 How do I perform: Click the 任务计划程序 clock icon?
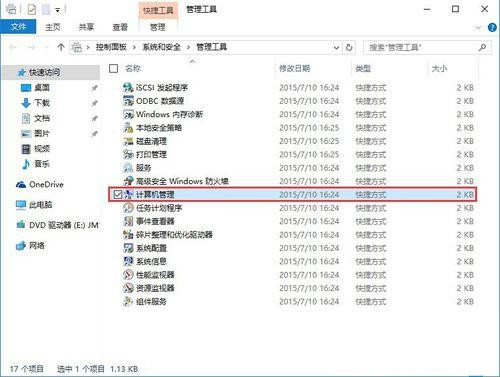pyautogui.click(x=128, y=208)
